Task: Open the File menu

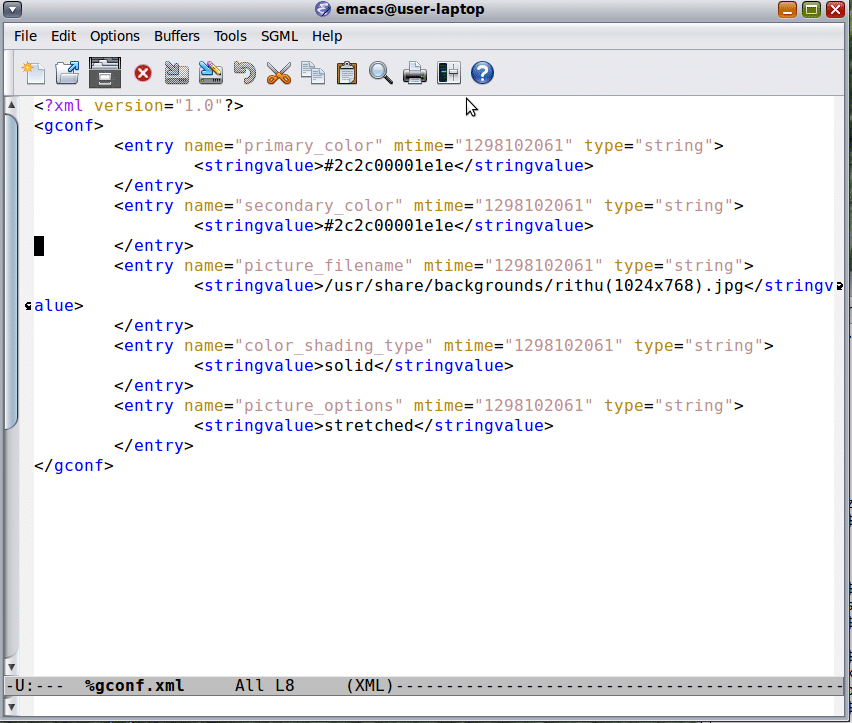Action: (25, 36)
